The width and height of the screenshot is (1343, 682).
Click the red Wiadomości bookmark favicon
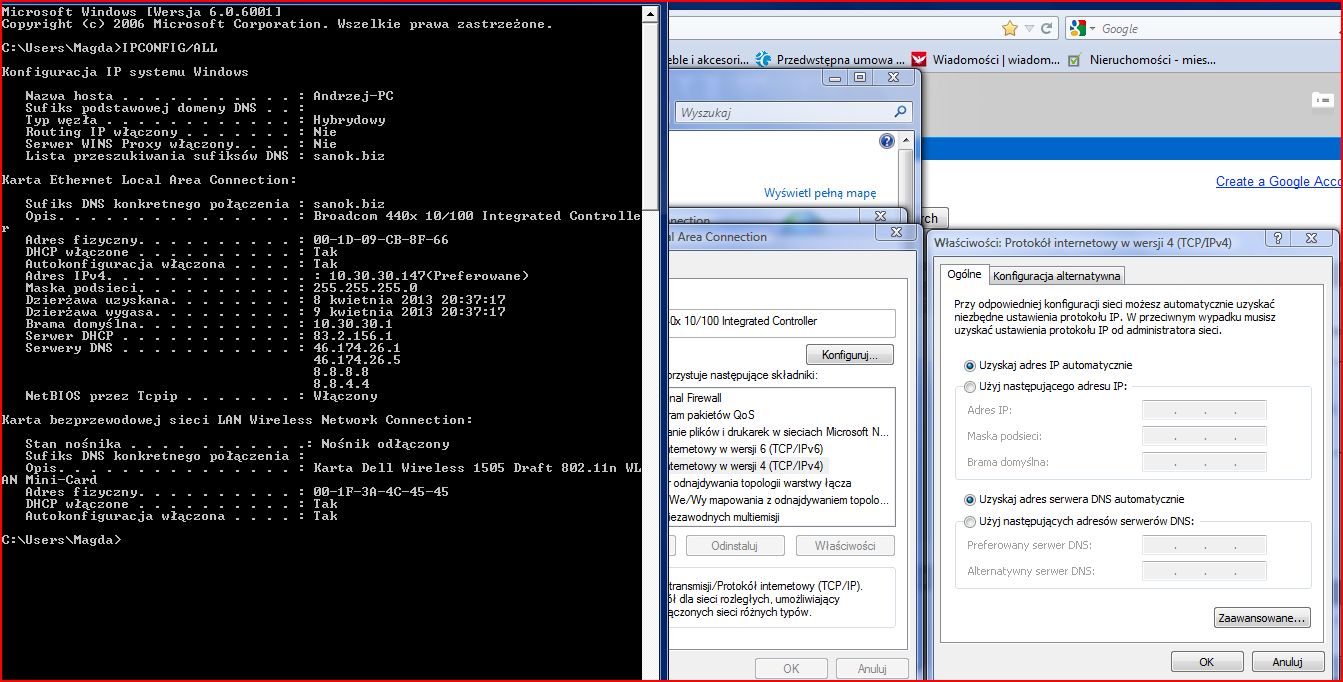click(919, 60)
